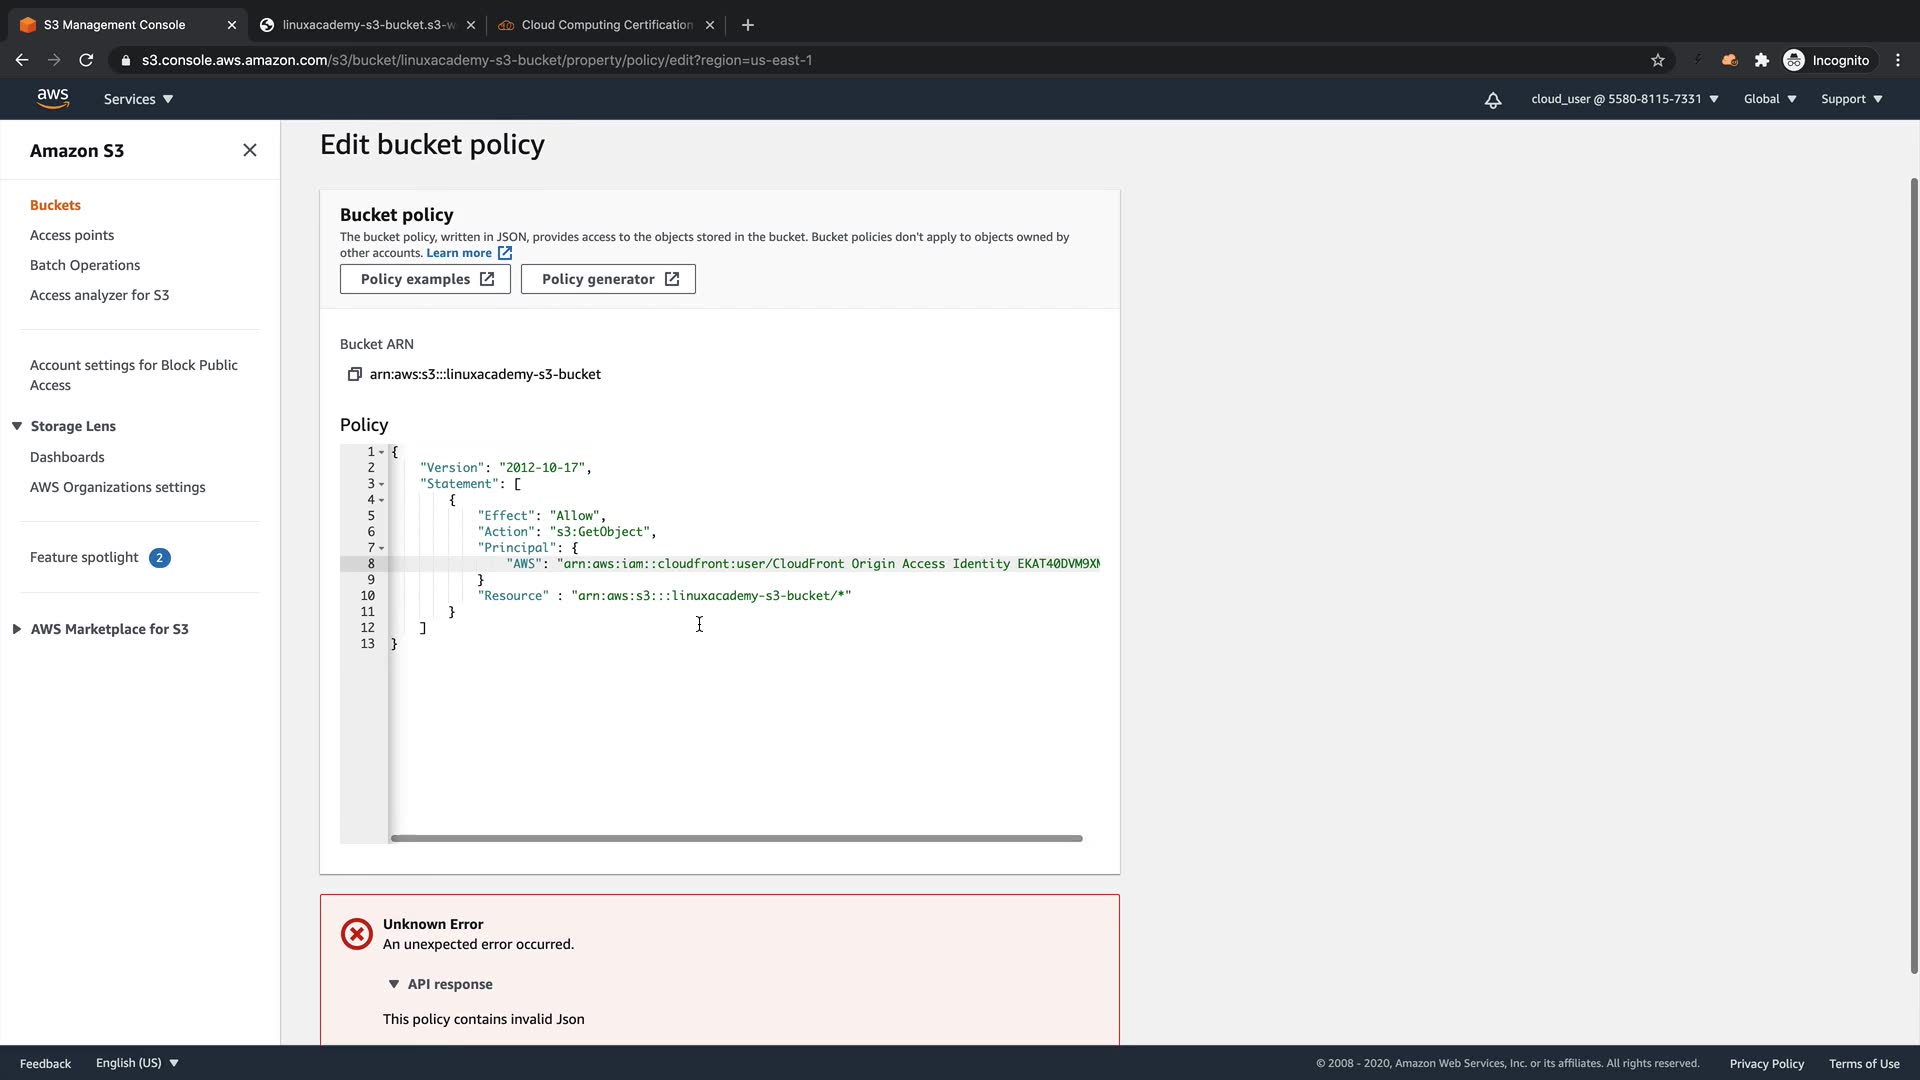Close the Amazon S3 sidebar panel
Screen dimensions: 1920x1080
(x=250, y=150)
